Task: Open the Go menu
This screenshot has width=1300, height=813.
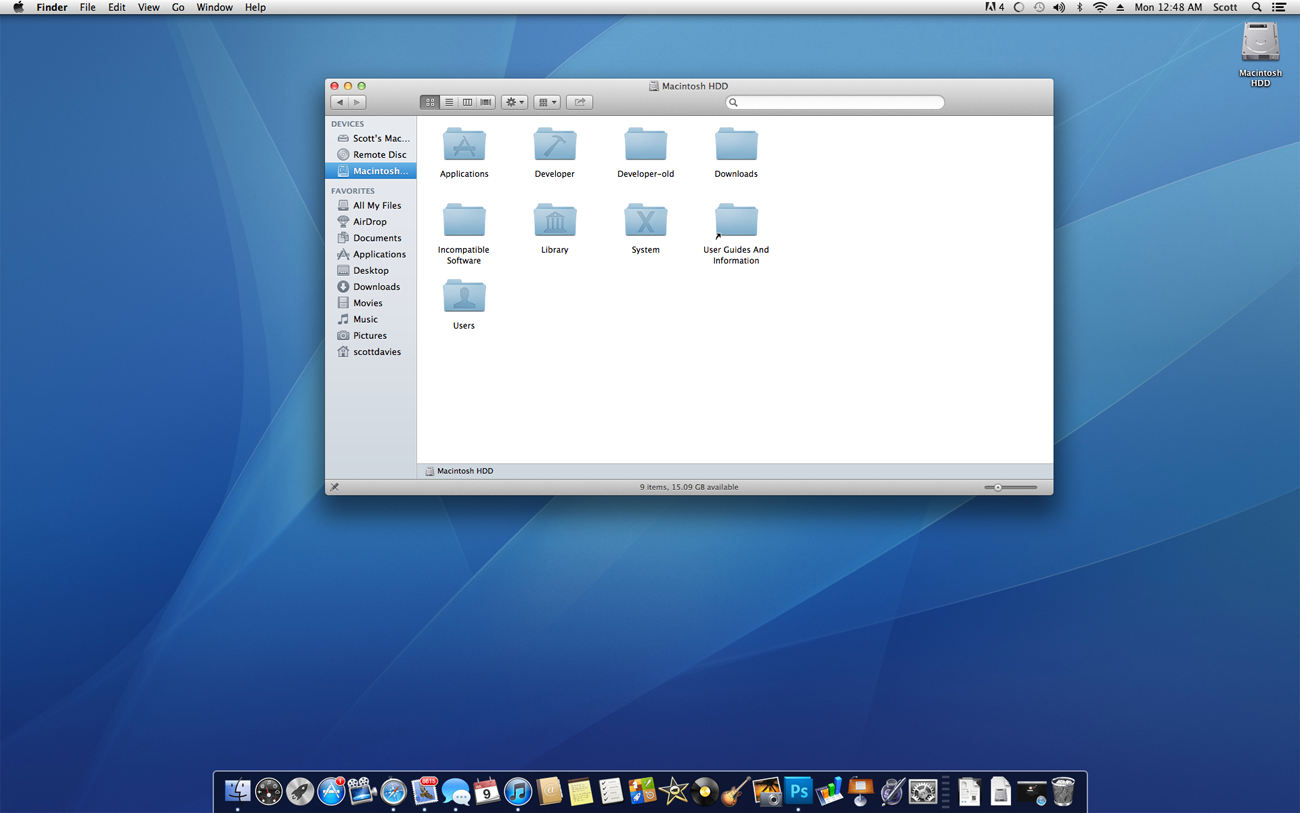Action: coord(178,7)
